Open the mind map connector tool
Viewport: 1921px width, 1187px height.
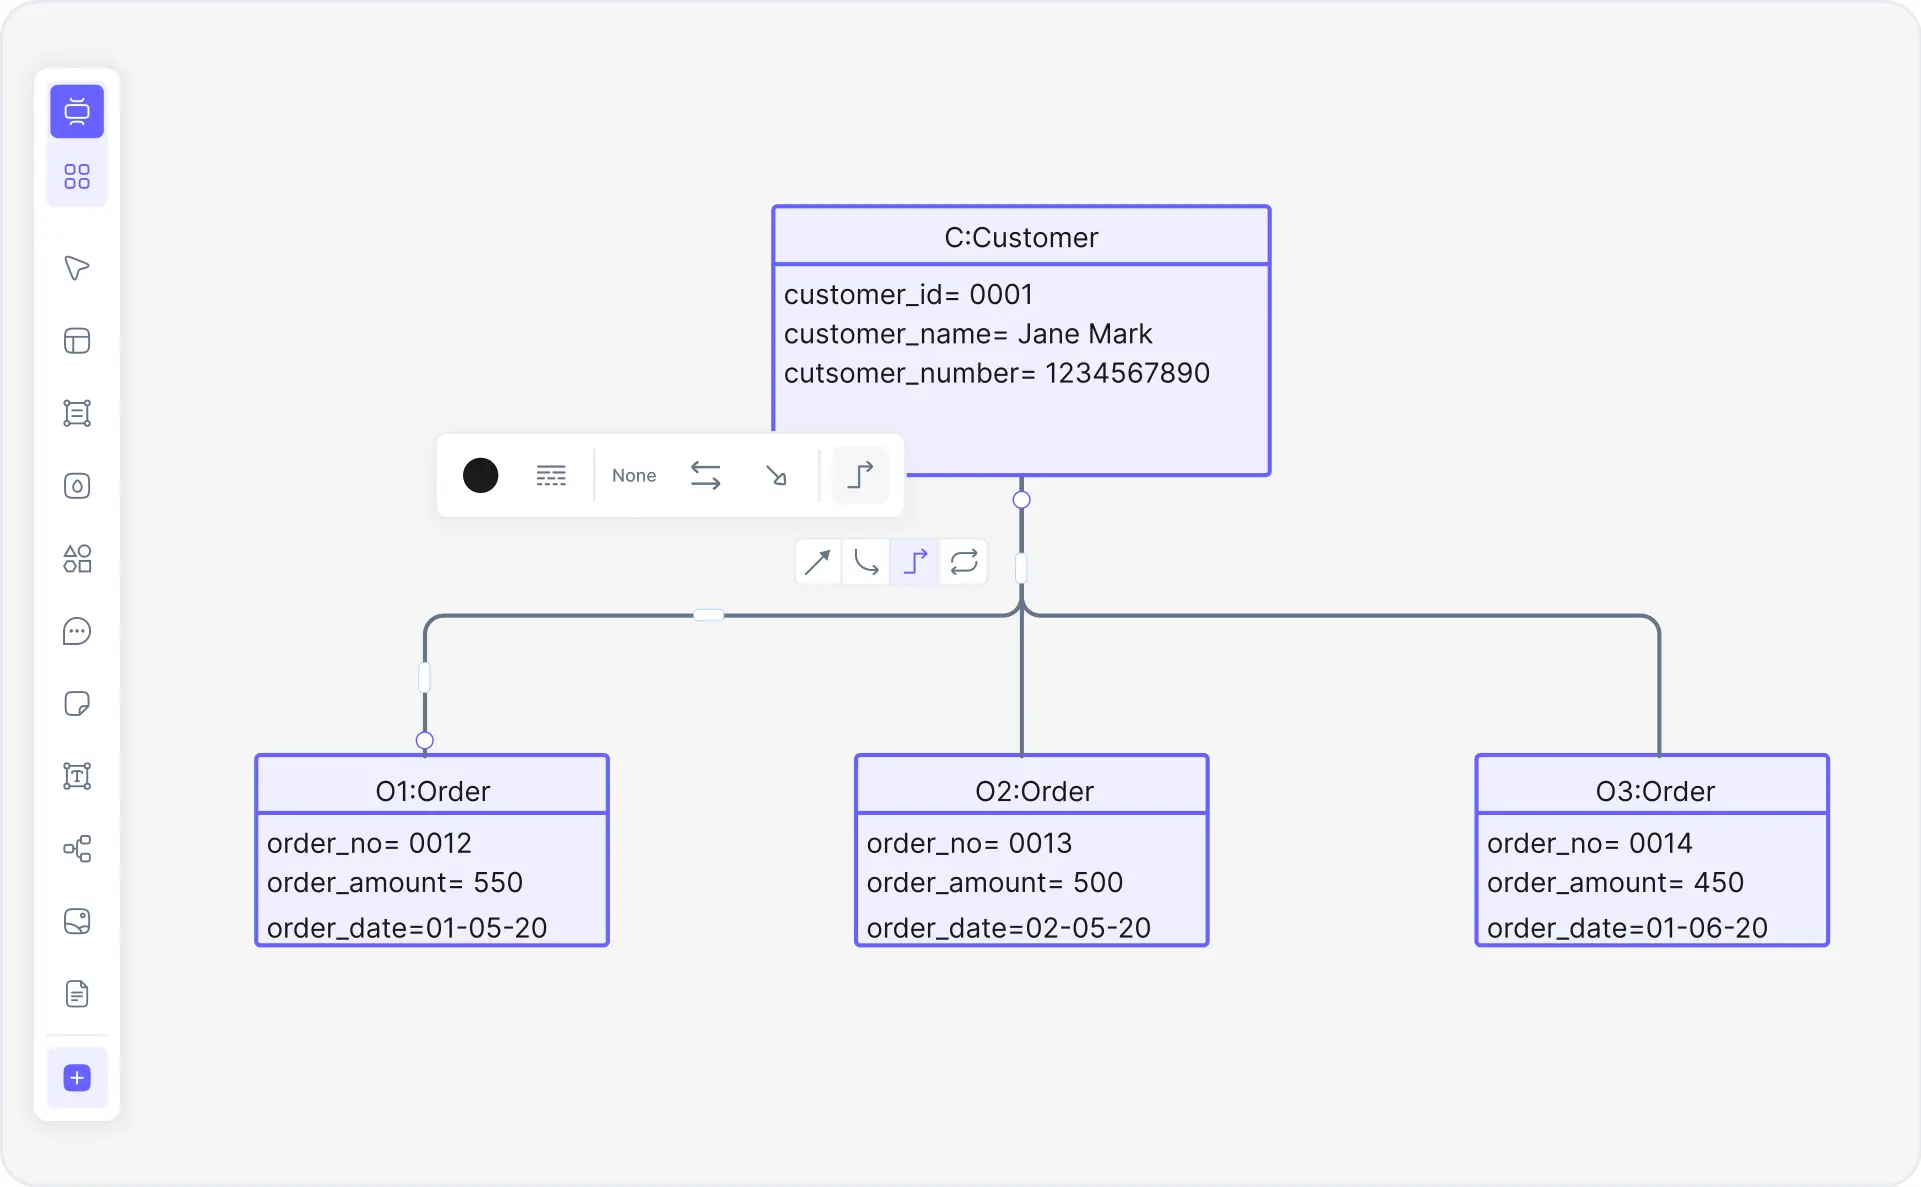77,849
